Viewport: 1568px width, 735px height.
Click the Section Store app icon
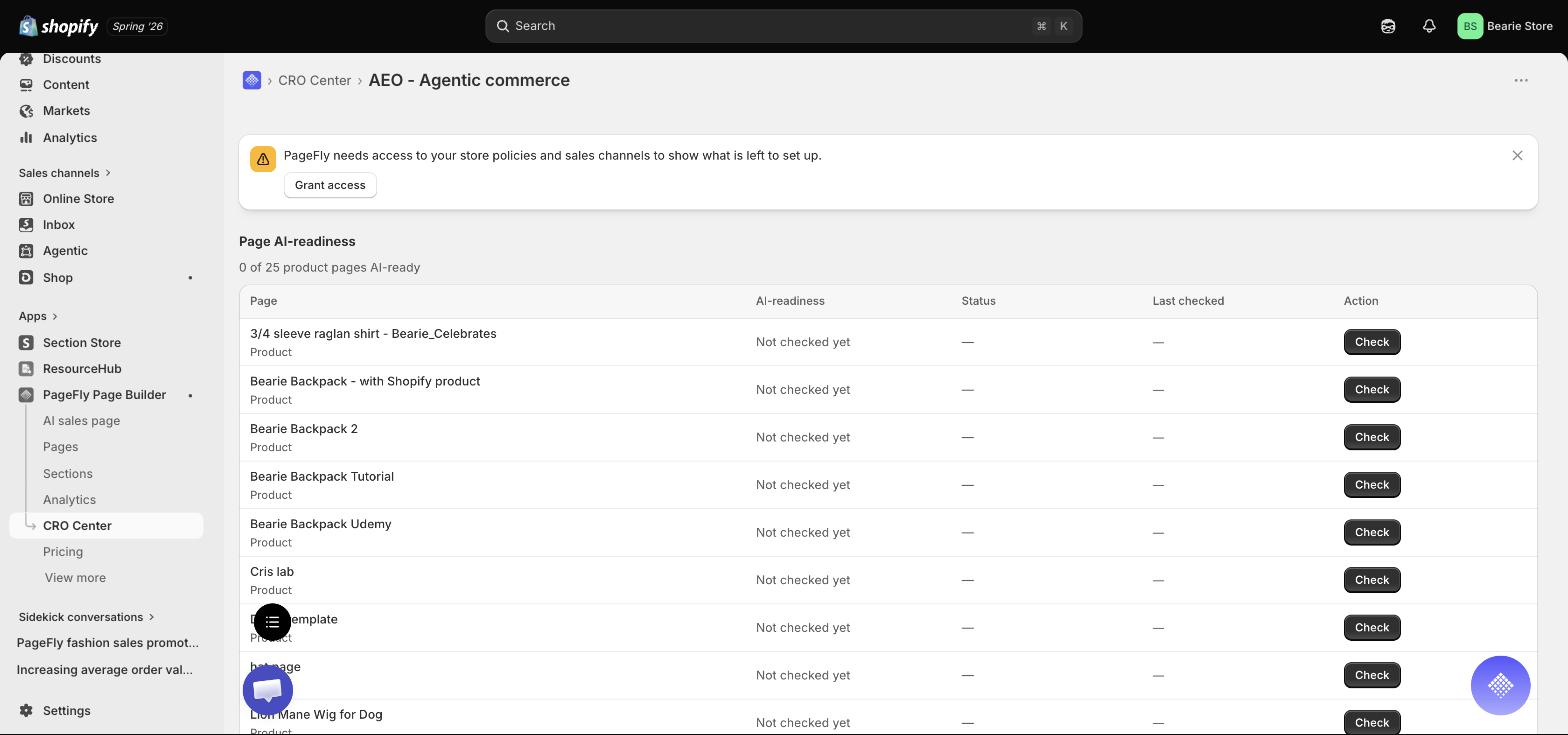tap(27, 343)
